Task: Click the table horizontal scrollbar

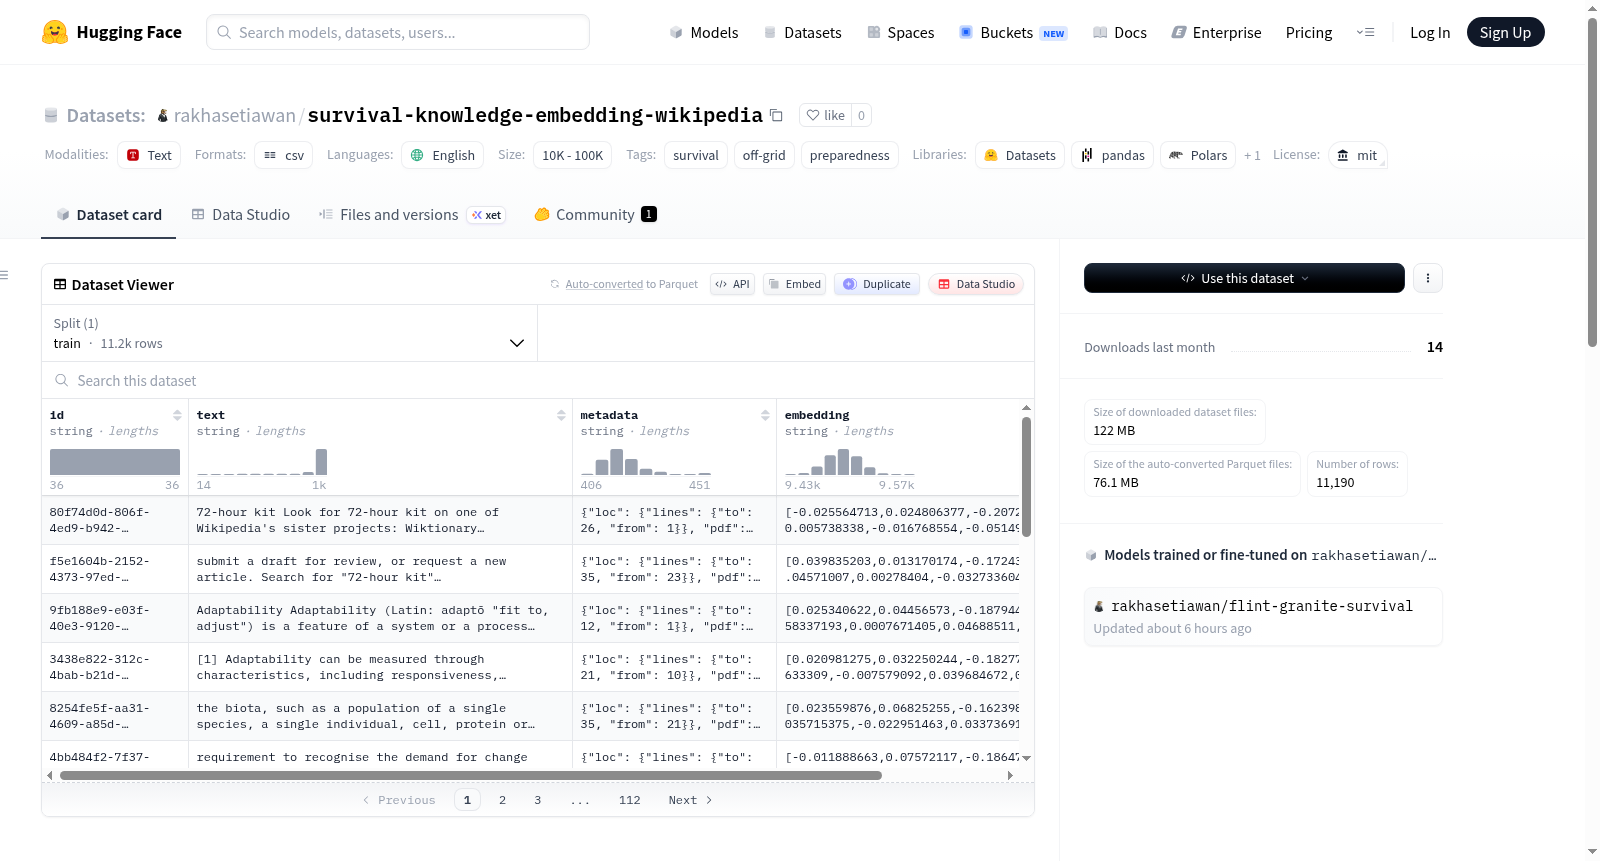Action: pos(470,775)
